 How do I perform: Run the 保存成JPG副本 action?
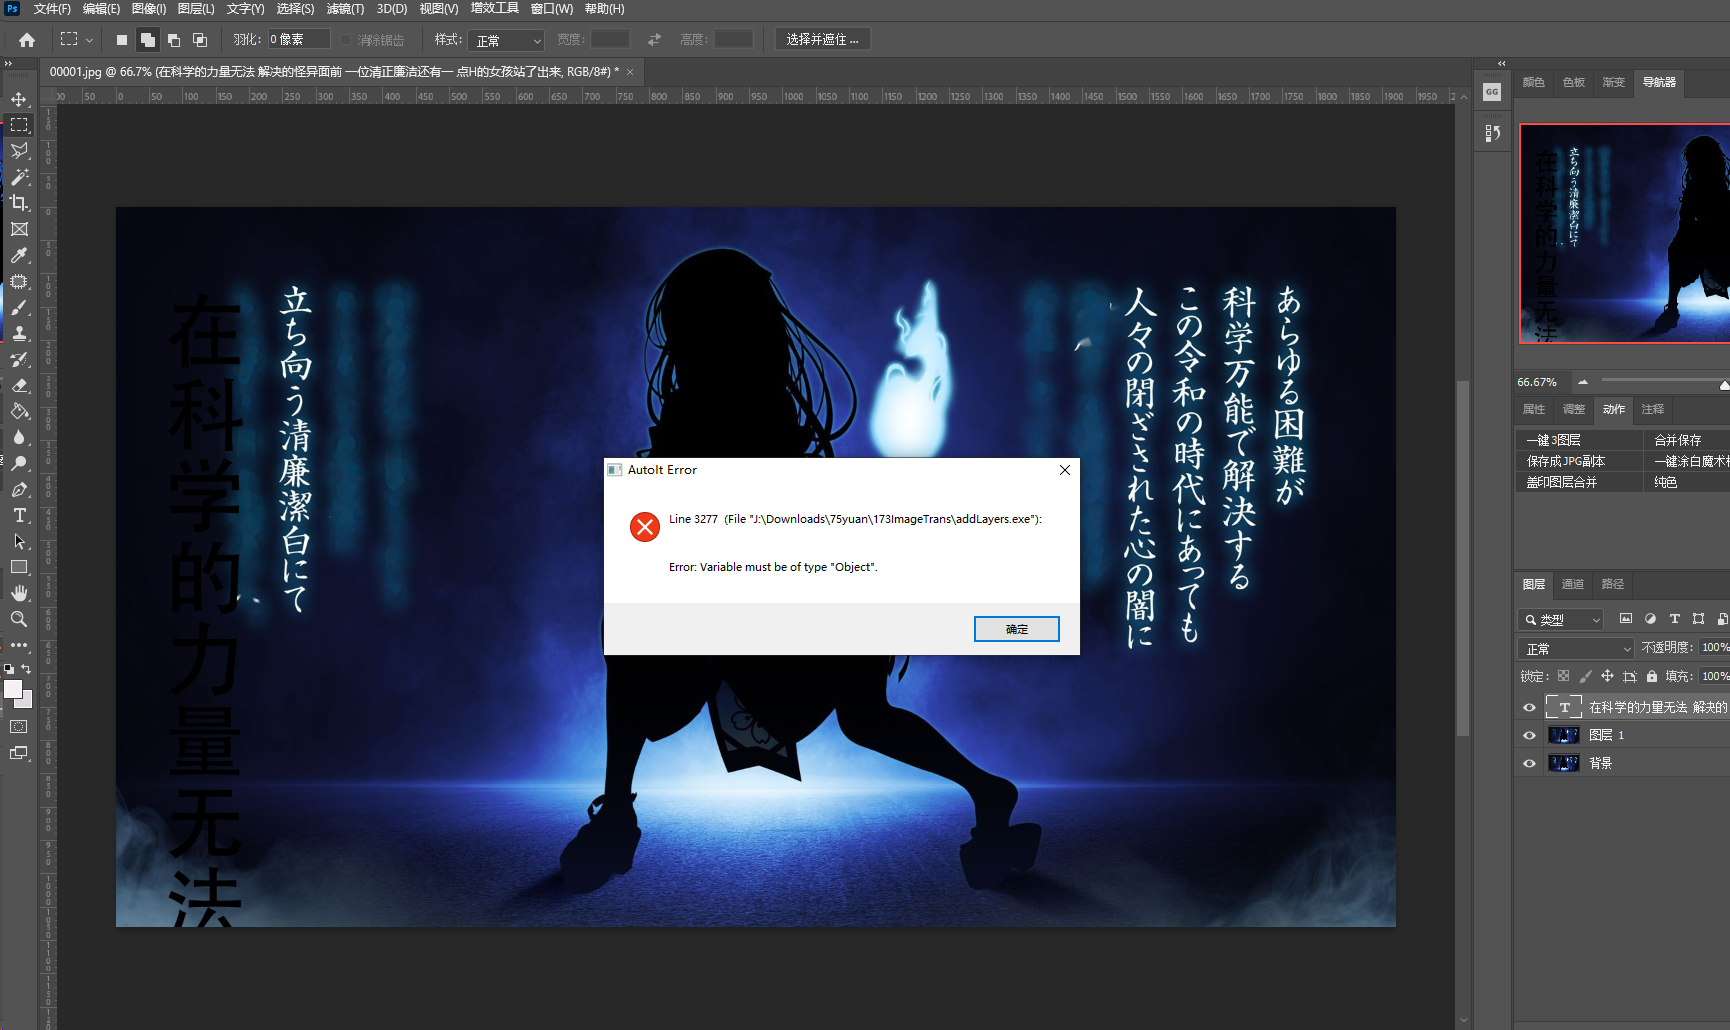pyautogui.click(x=1578, y=461)
